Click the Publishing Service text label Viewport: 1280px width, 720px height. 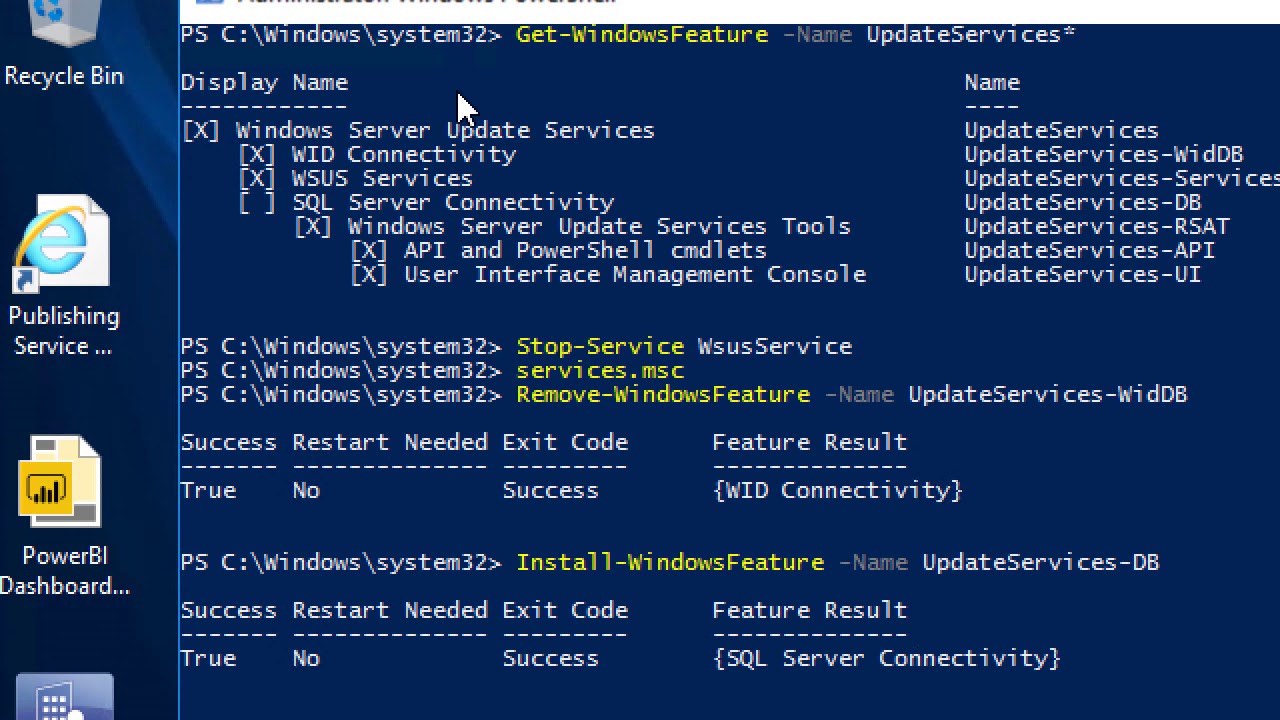(x=64, y=331)
